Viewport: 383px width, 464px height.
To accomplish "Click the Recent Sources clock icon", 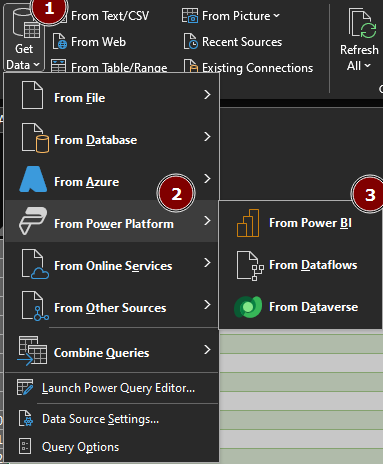I will [x=191, y=42].
